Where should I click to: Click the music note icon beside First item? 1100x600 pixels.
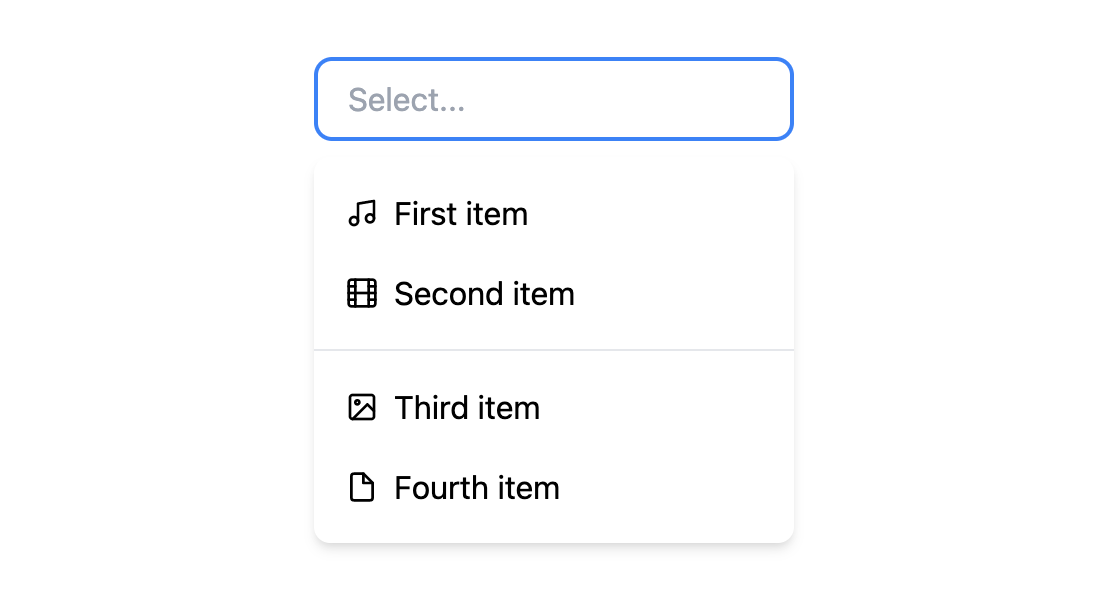362,213
